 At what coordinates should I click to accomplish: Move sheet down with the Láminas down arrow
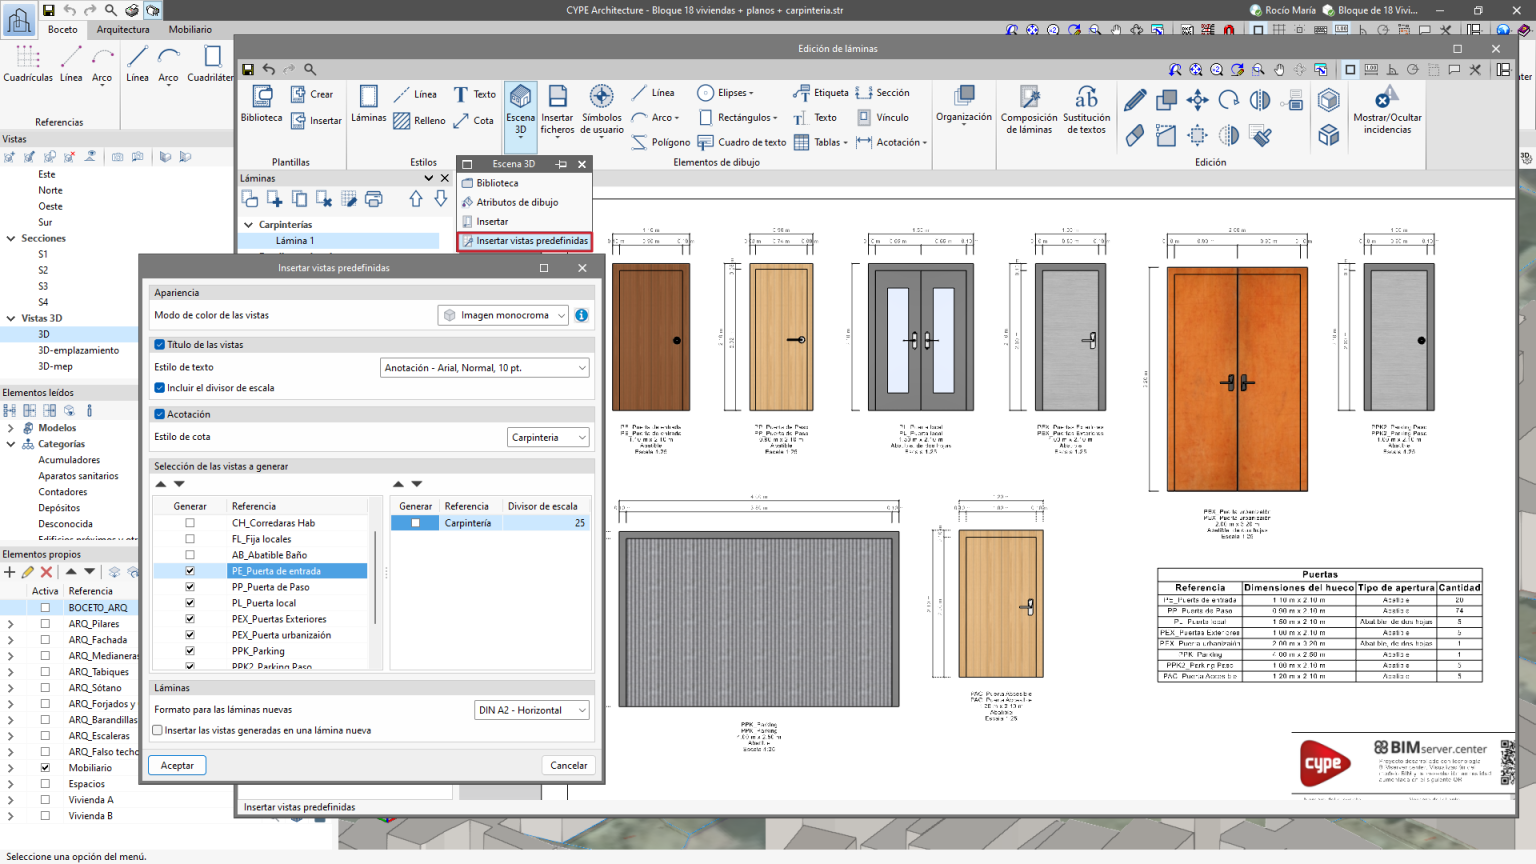pyautogui.click(x=441, y=199)
